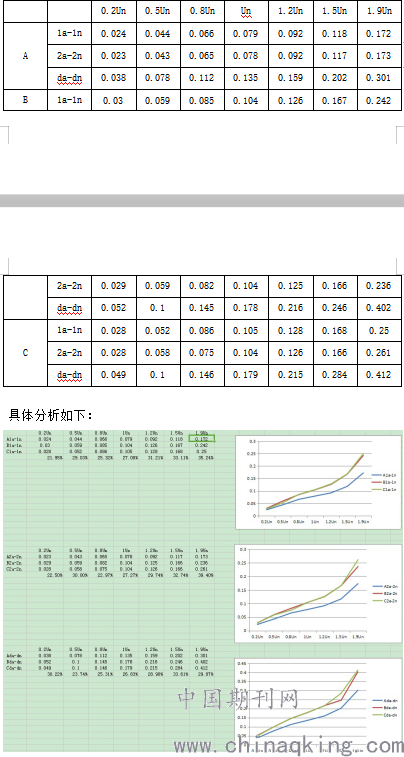Select the 0.2Un header in top table
404x757 pixels.
coord(113,11)
